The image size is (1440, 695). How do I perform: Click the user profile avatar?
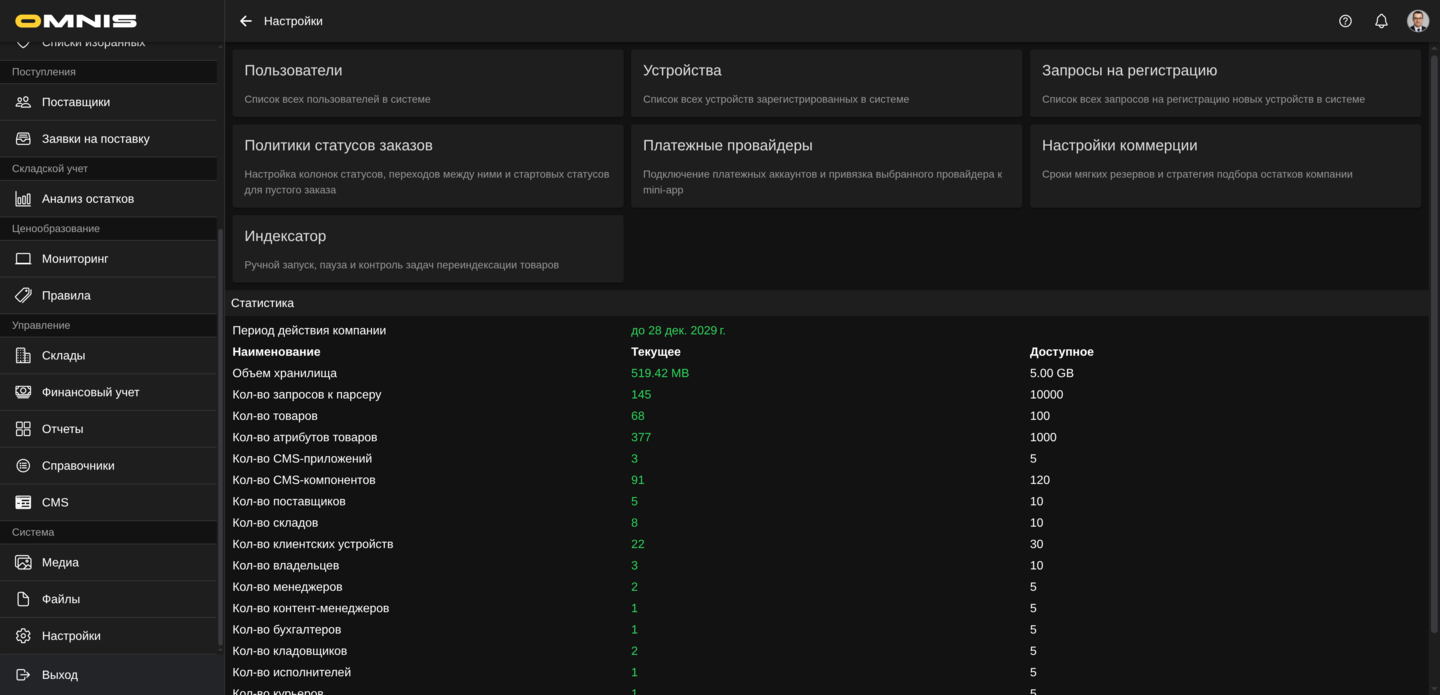1417,21
